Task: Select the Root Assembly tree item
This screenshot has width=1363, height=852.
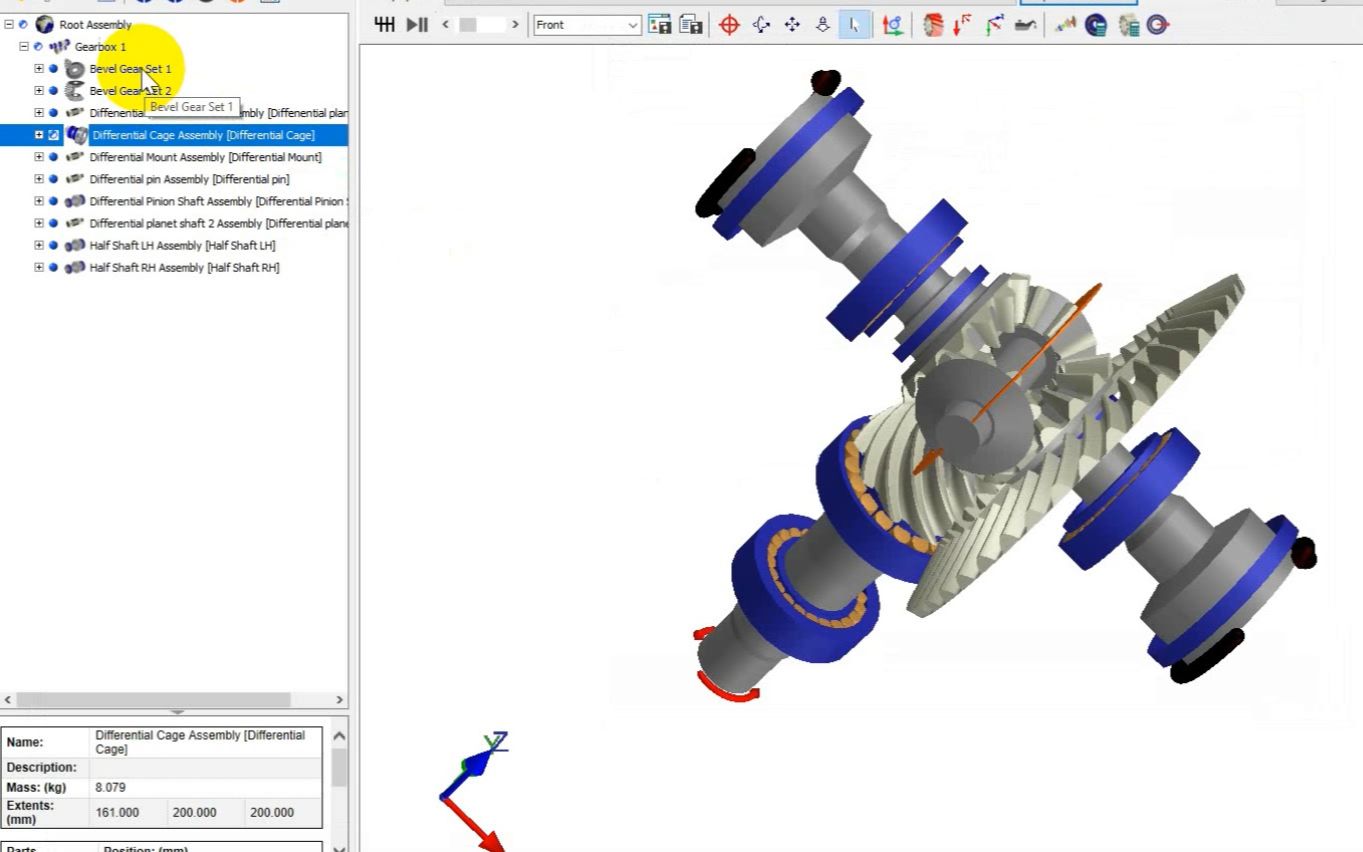Action: point(95,24)
